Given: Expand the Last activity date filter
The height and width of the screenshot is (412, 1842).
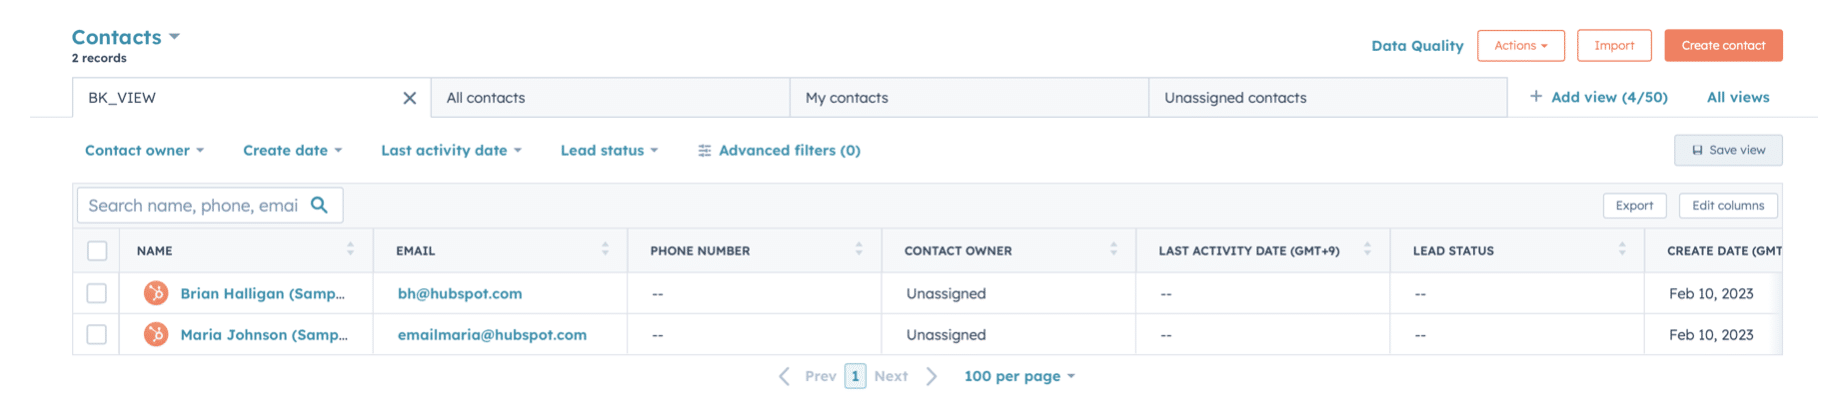Looking at the screenshot, I should tap(451, 150).
